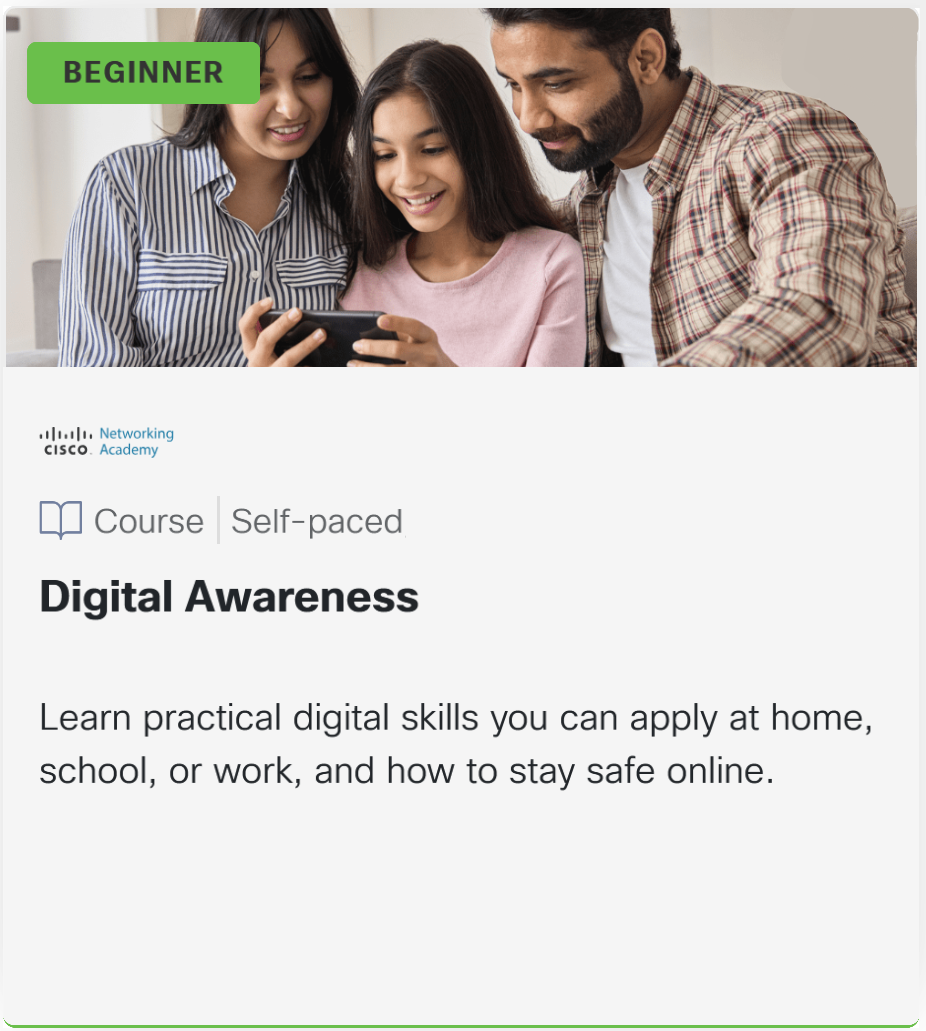Open the Digital Awareness course title
Image resolution: width=926 pixels, height=1031 pixels.
click(229, 596)
